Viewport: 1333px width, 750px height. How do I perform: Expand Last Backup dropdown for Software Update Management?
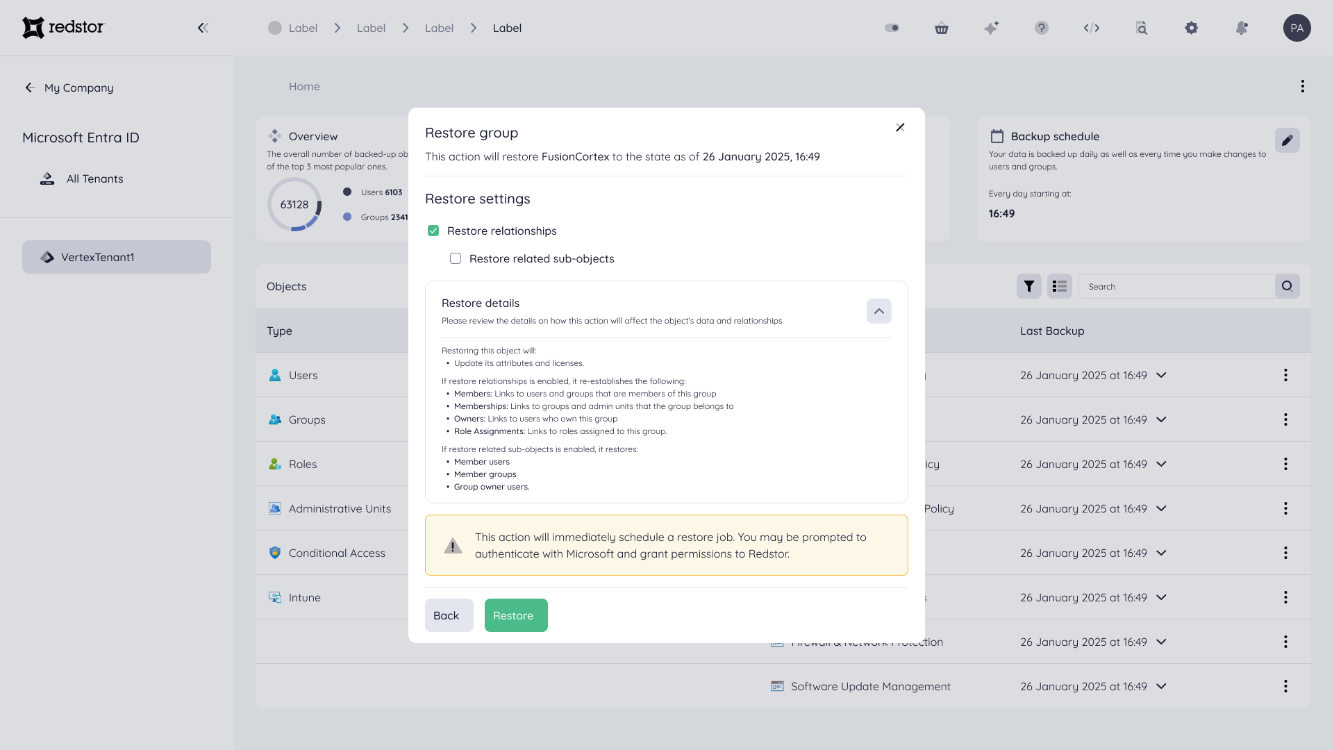click(x=1161, y=687)
